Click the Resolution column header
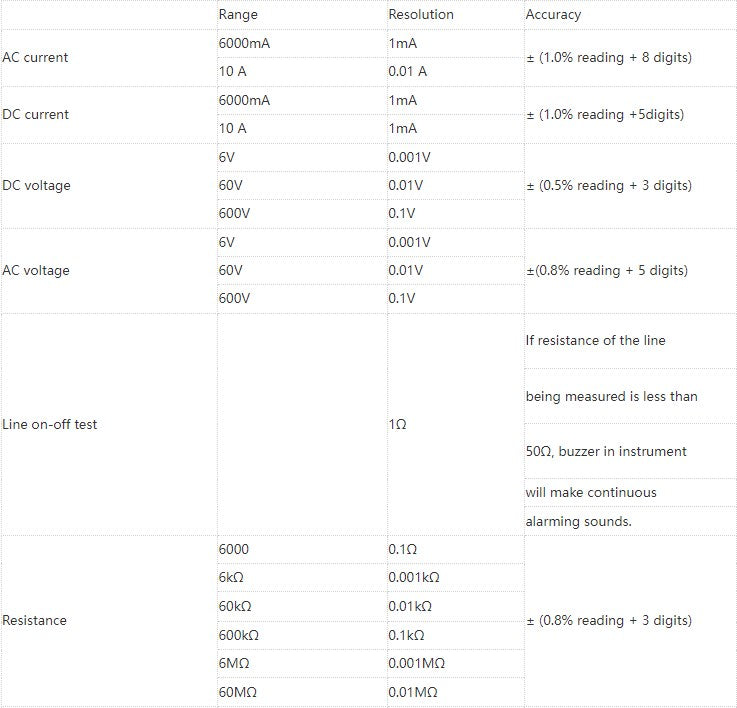This screenshot has height=708, width=737. click(x=421, y=15)
